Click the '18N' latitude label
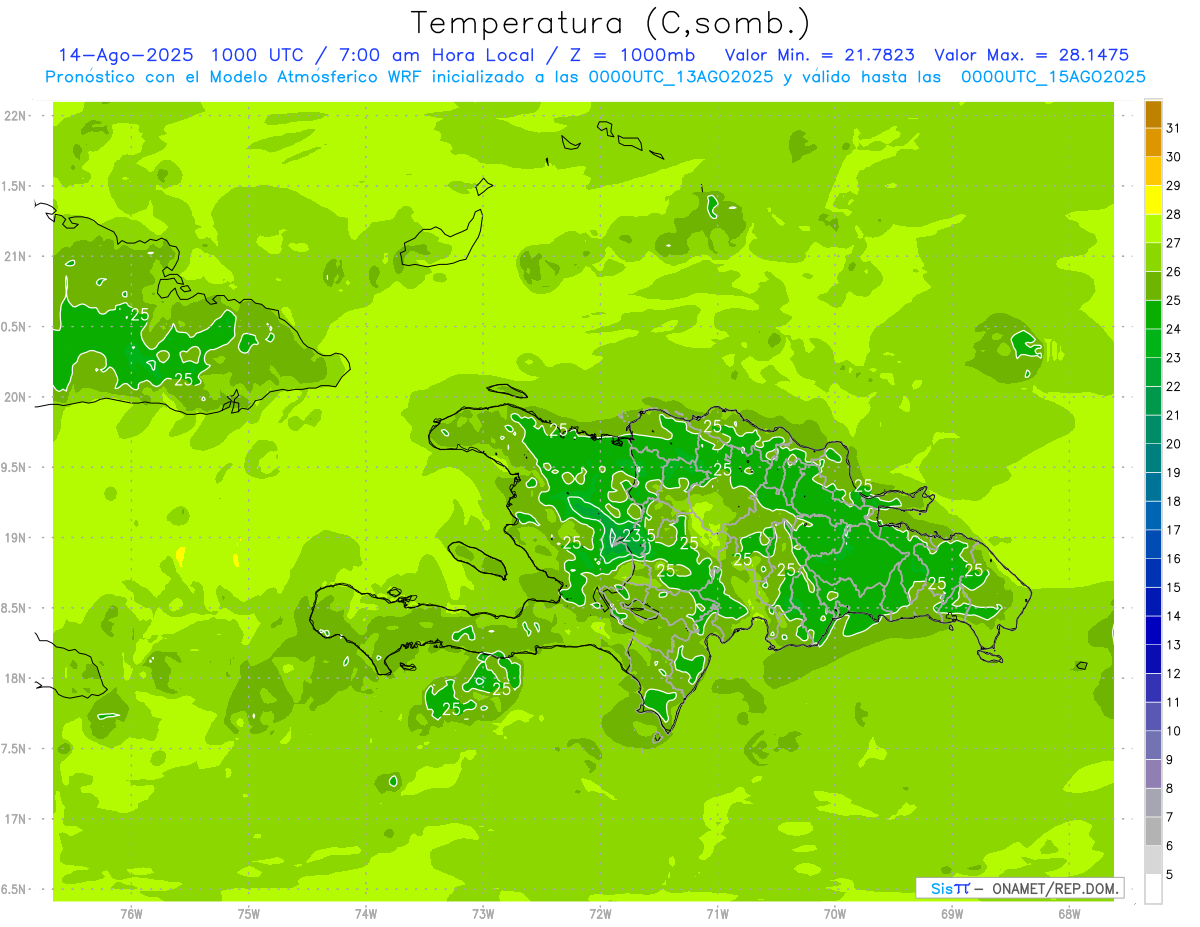This screenshot has width=1200, height=927. click(15, 678)
